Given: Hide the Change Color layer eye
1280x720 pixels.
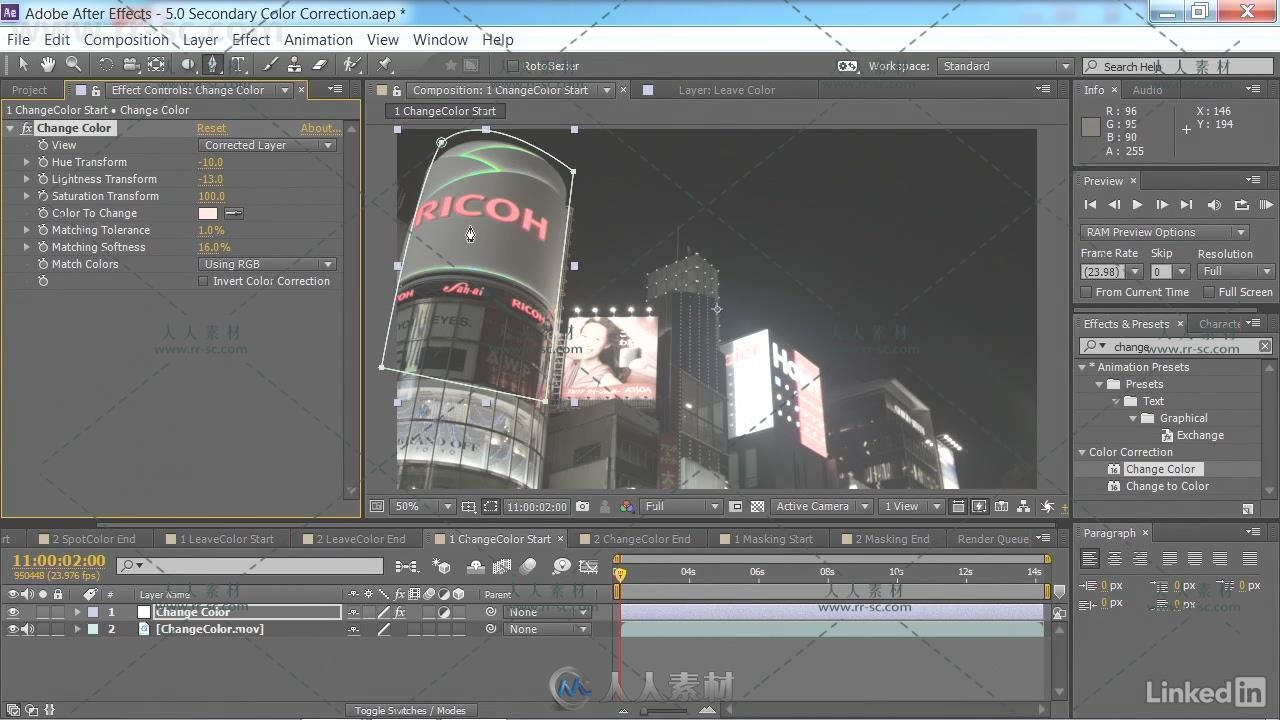Looking at the screenshot, I should pos(13,612).
